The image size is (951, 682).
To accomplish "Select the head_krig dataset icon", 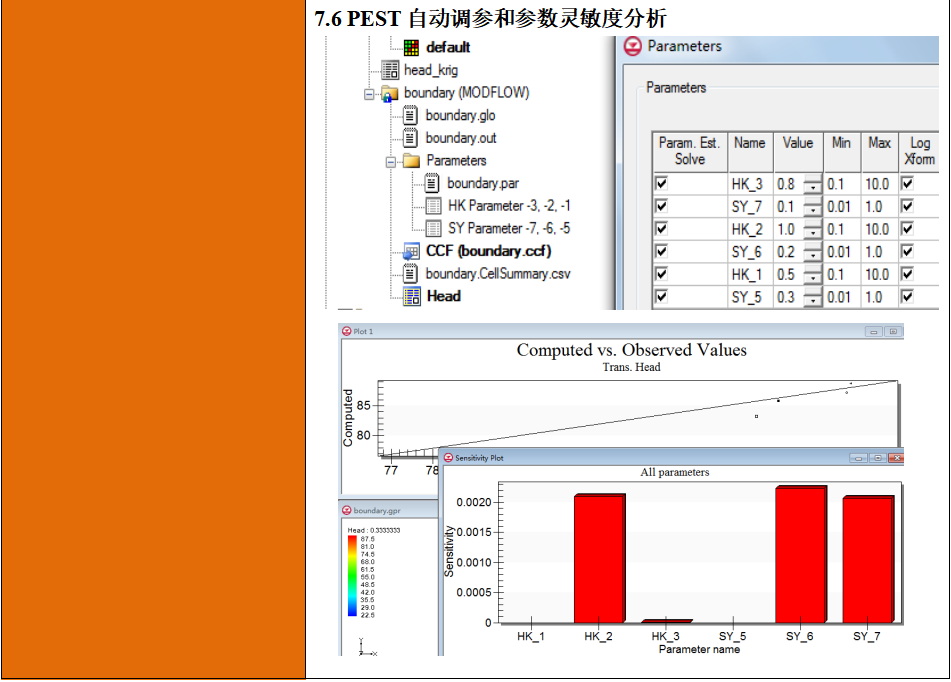I will tap(390, 69).
